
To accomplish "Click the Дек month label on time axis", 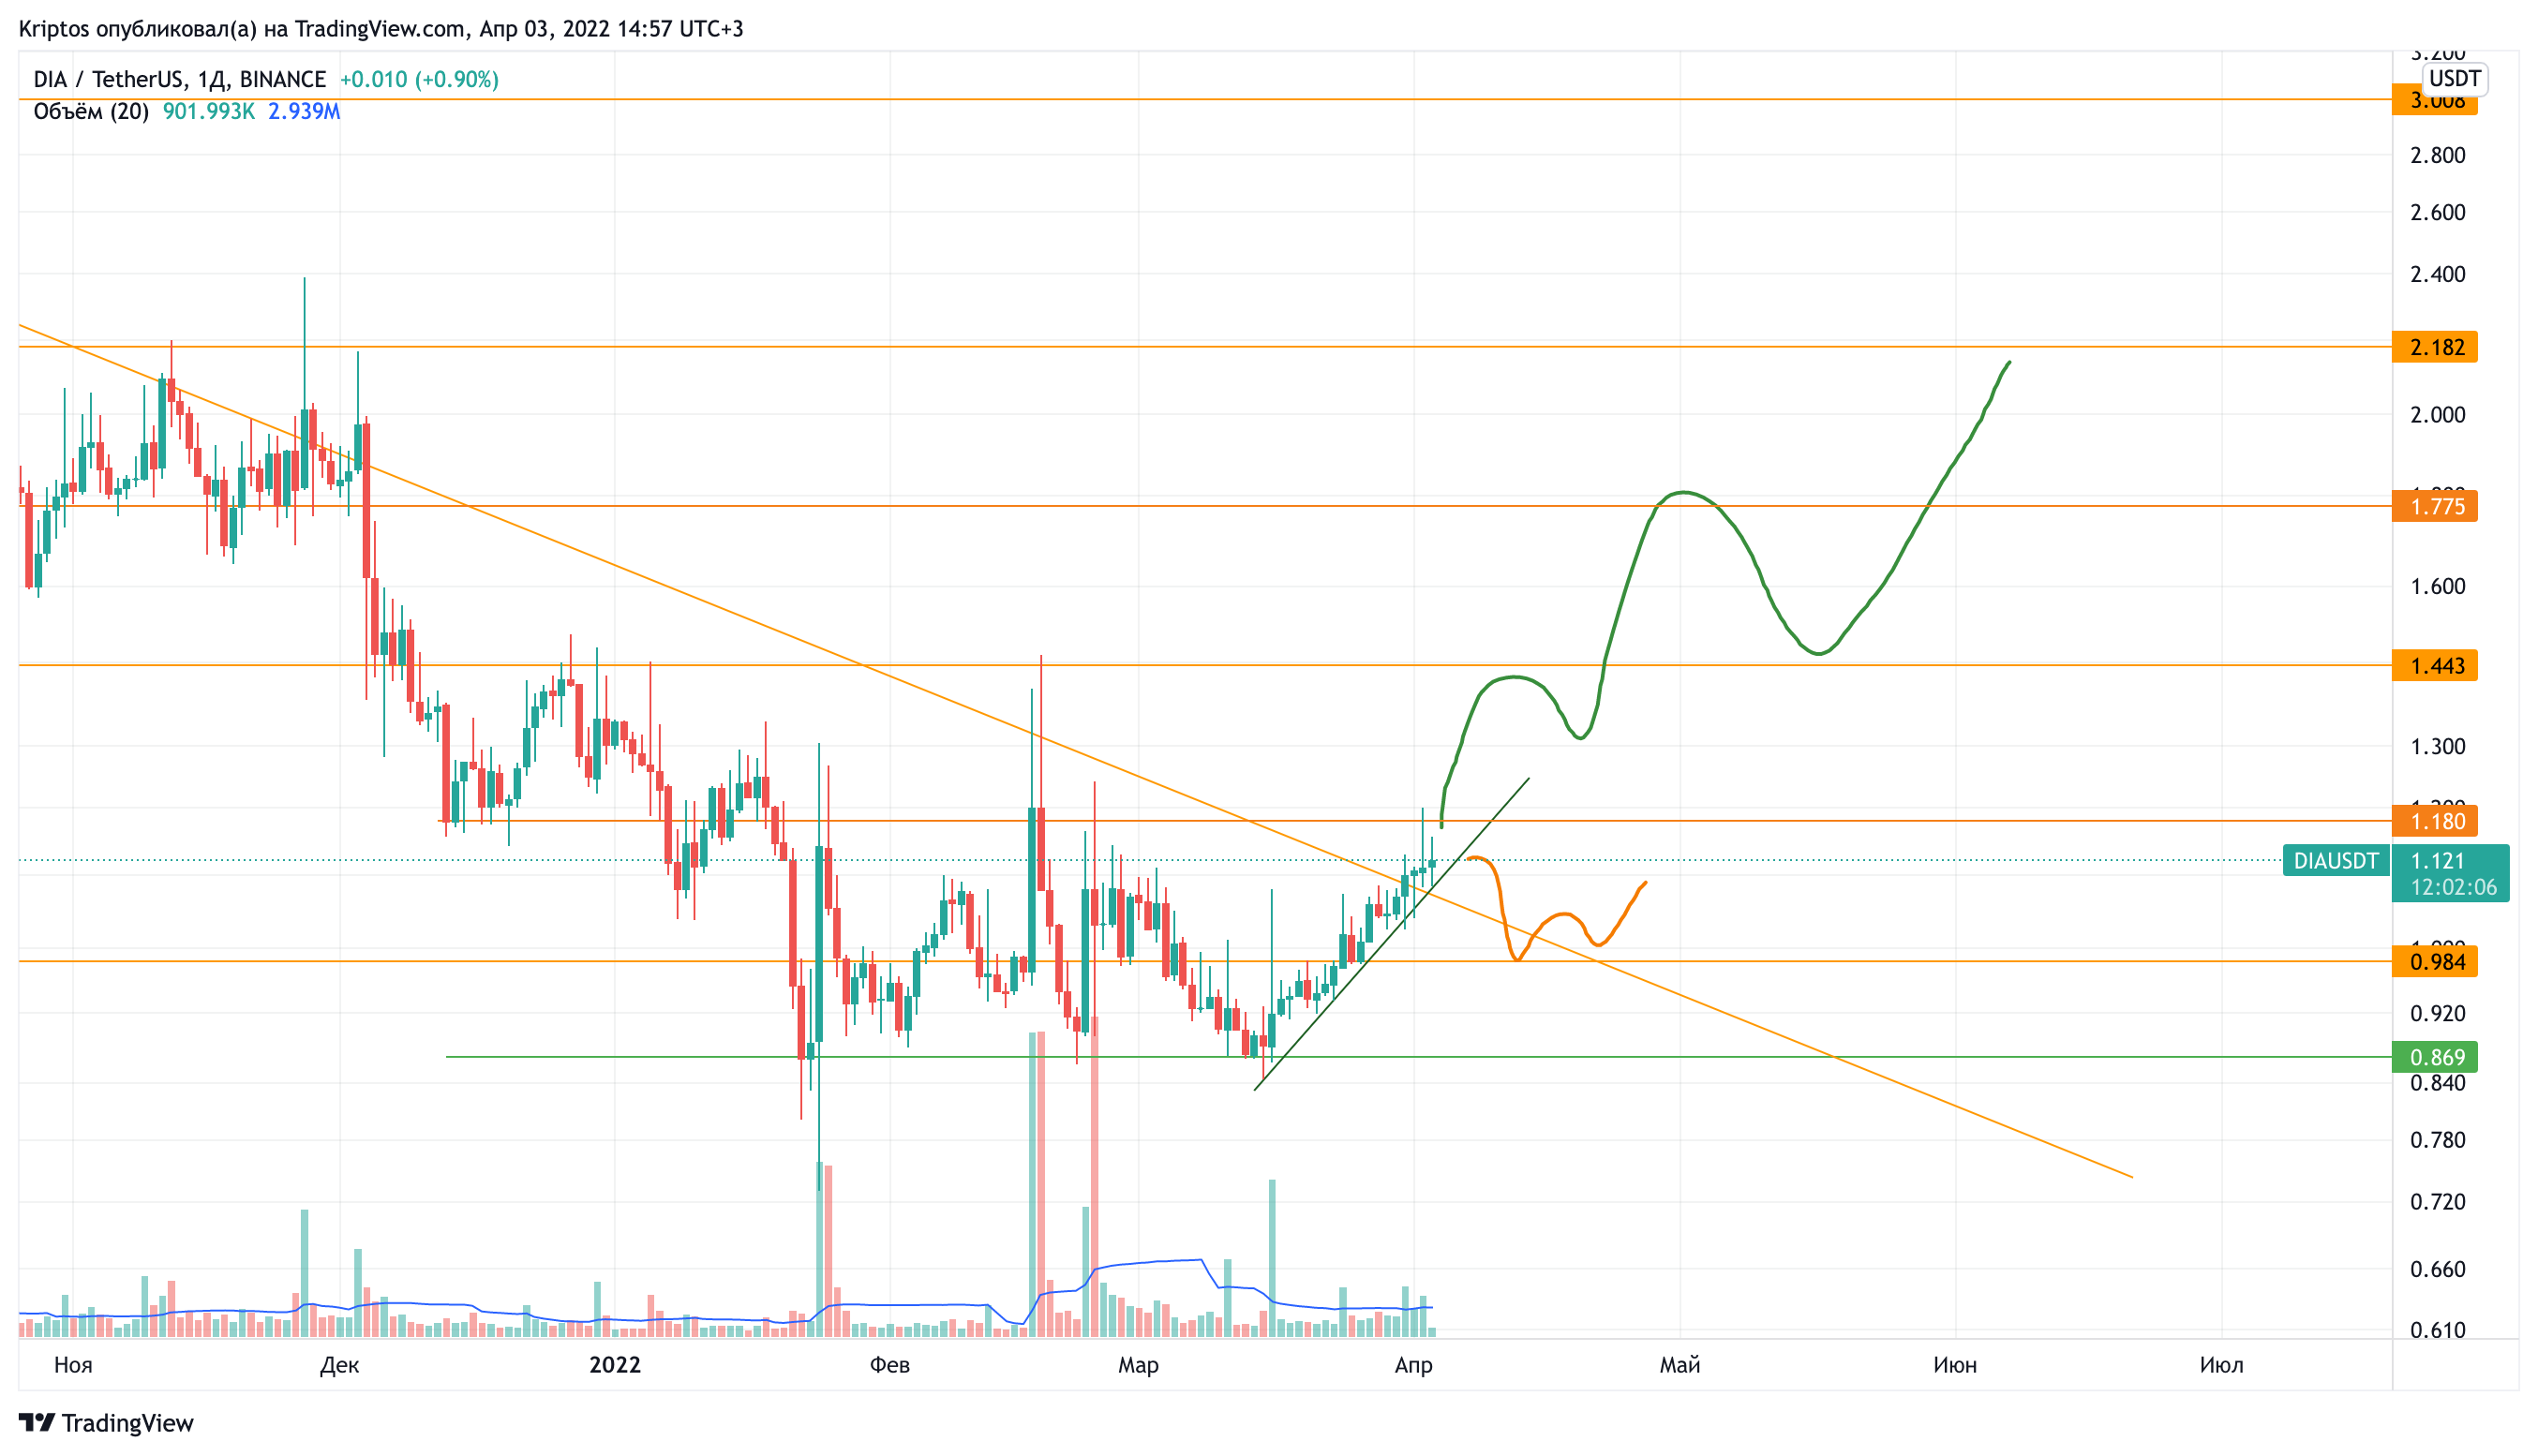I will click(x=339, y=1365).
